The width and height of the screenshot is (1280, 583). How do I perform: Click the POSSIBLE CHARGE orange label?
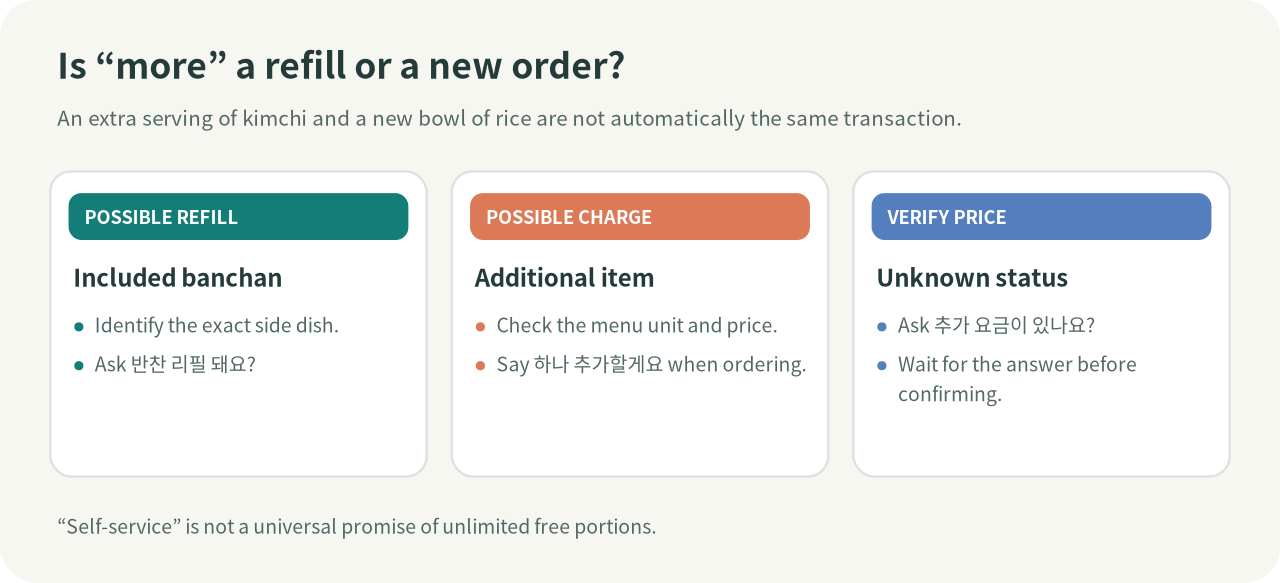pyautogui.click(x=640, y=217)
